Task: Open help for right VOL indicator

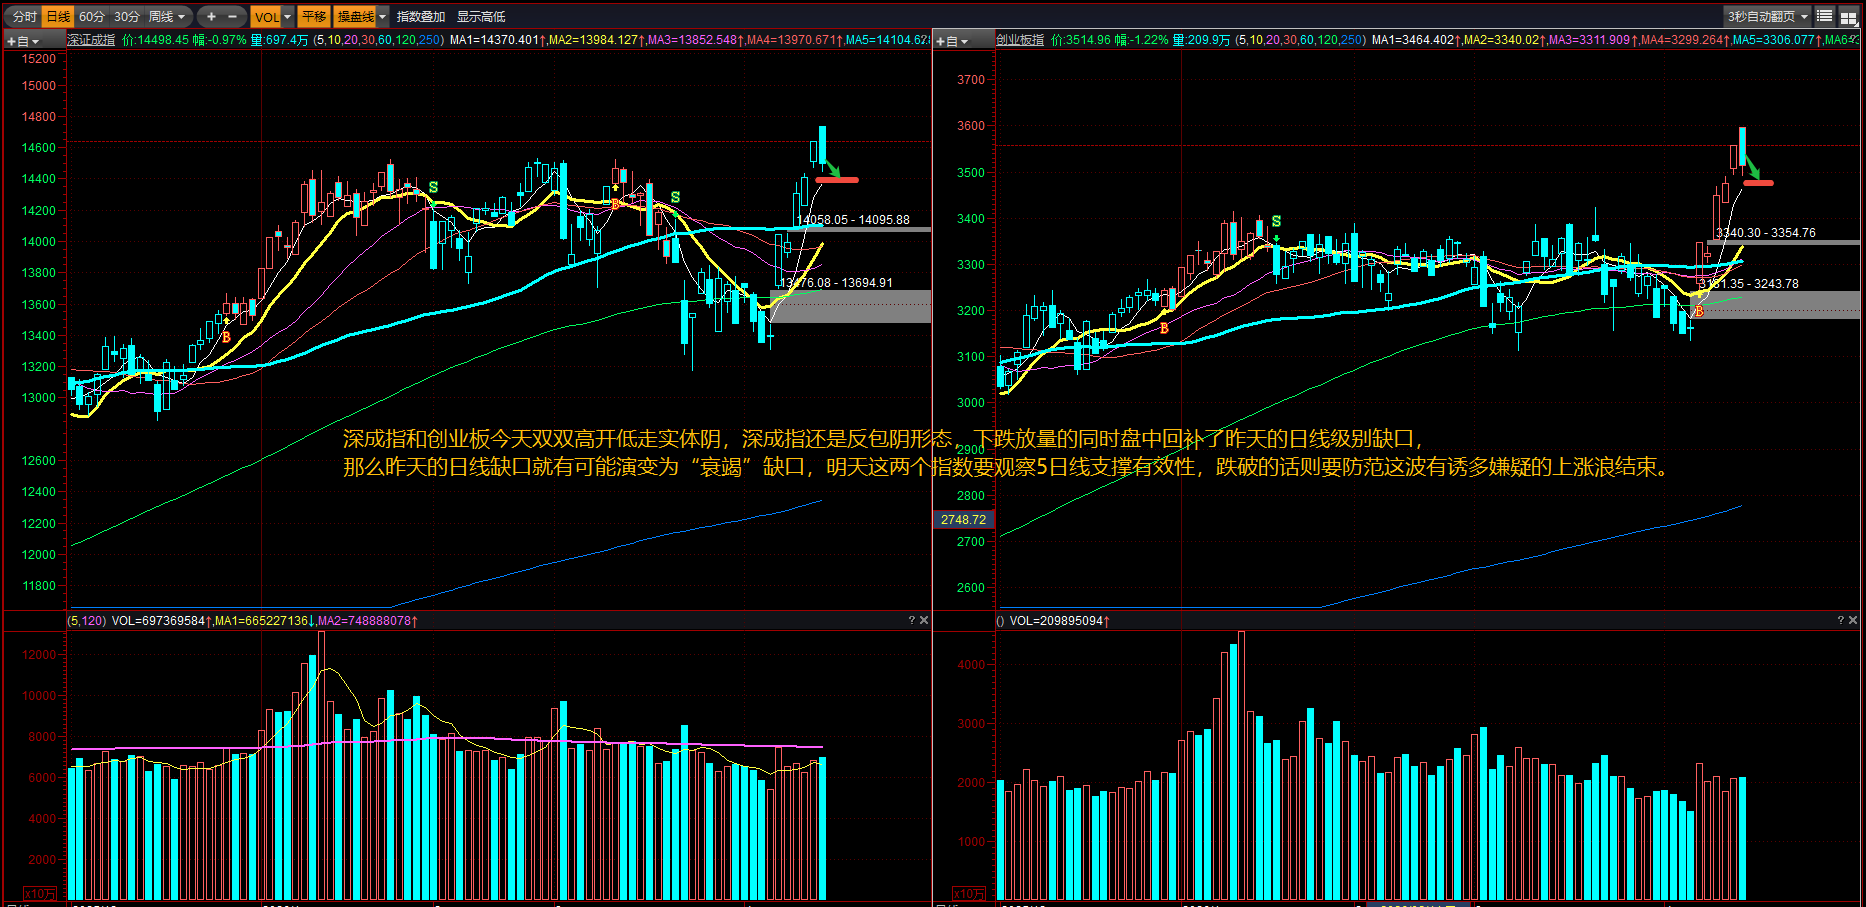Action: pos(1840,621)
